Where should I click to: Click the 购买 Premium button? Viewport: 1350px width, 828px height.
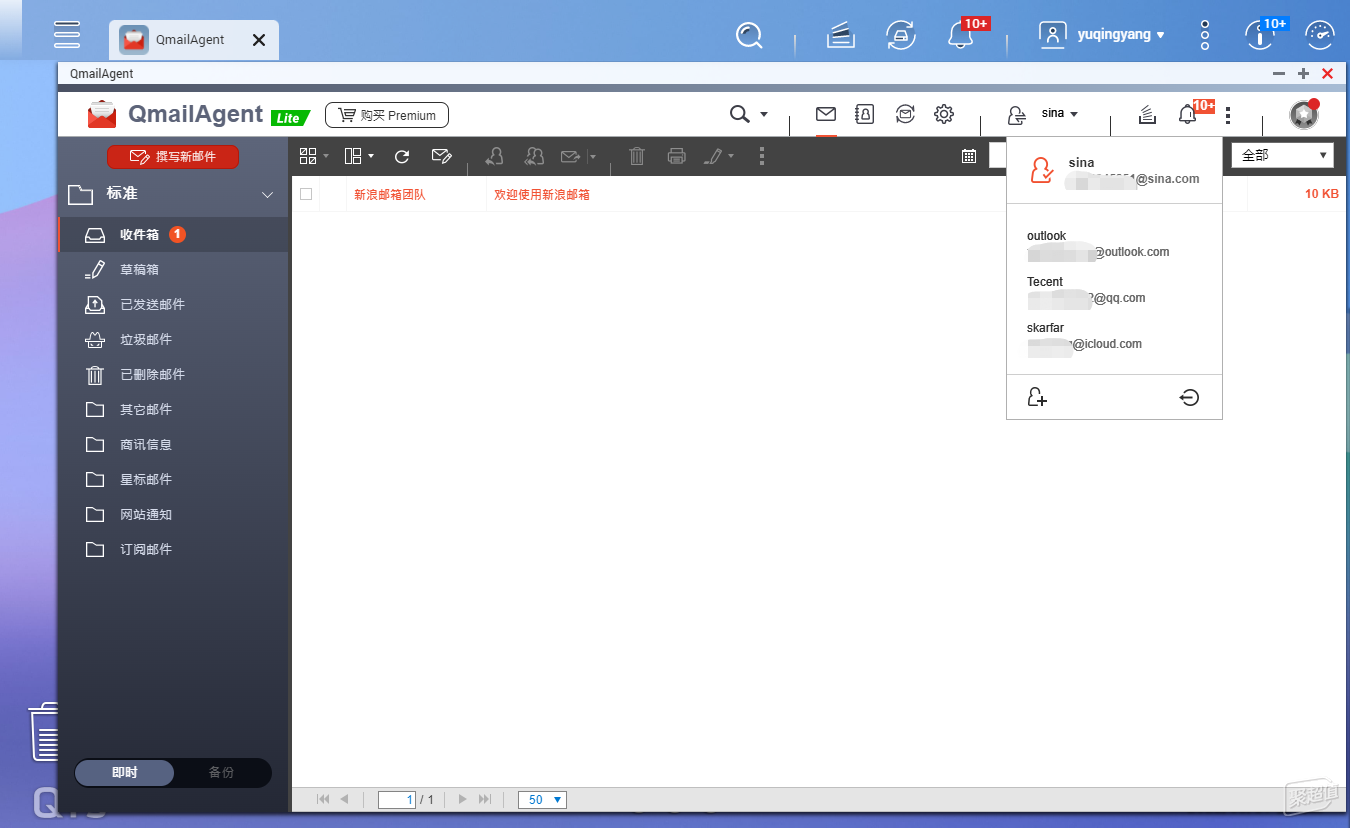click(x=387, y=115)
